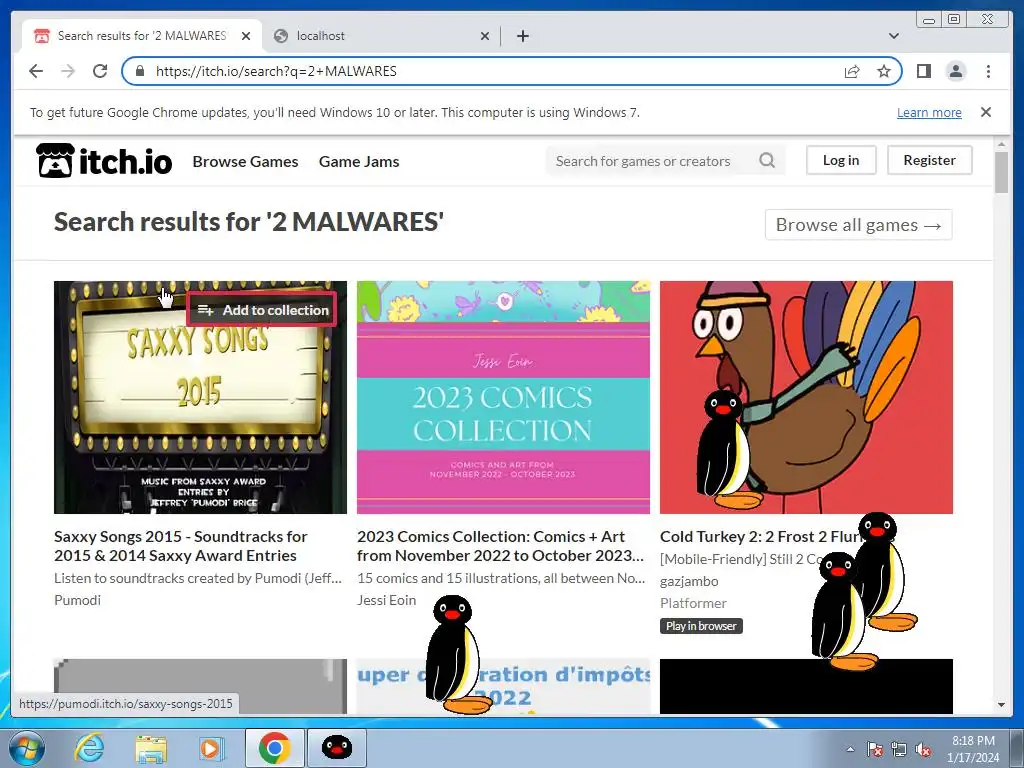Click the Action Center flag icon

[x=874, y=750]
